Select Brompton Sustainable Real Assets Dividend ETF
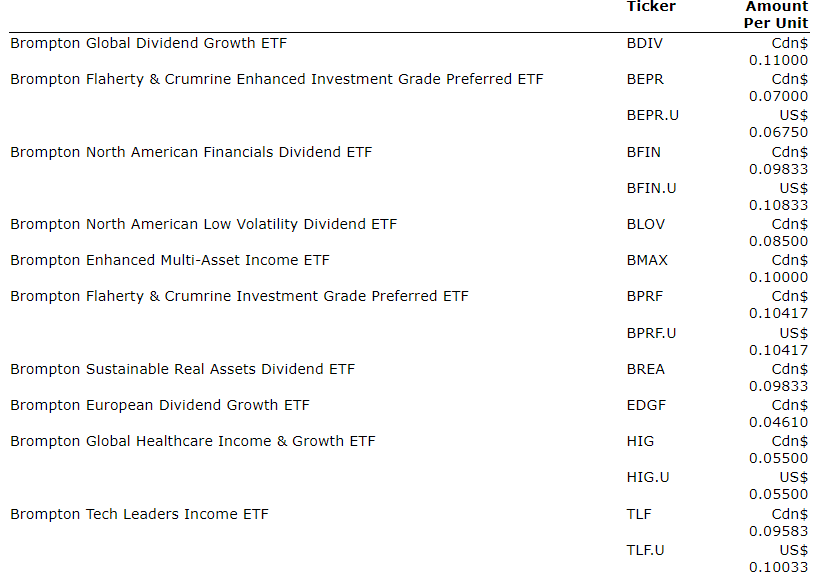Screen dimensions: 836x587 (x=182, y=369)
